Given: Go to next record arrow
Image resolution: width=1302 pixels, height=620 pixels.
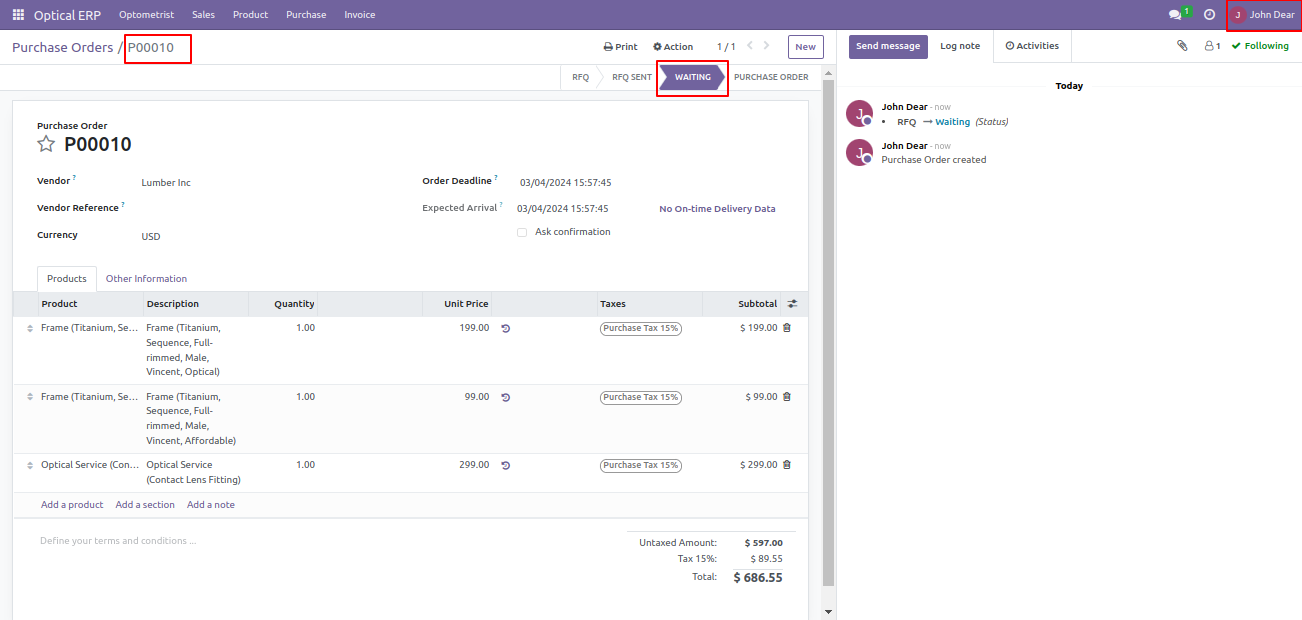Looking at the screenshot, I should click(767, 46).
